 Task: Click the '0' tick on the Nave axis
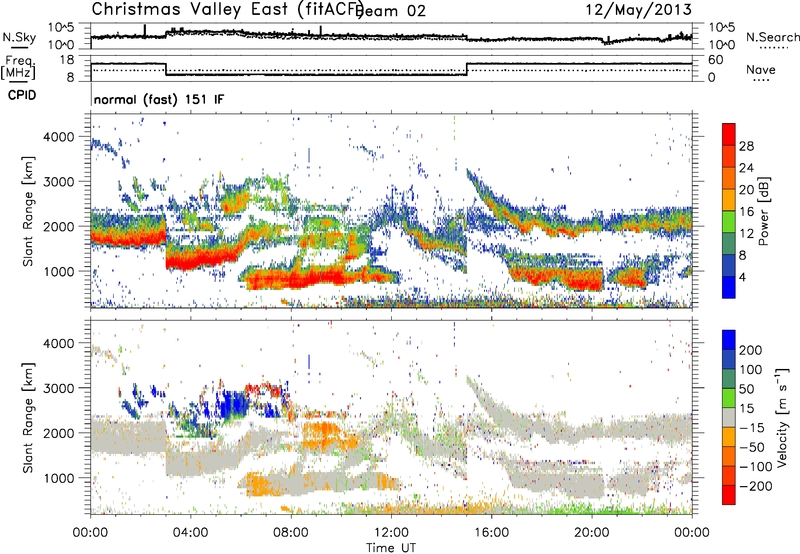click(x=712, y=78)
